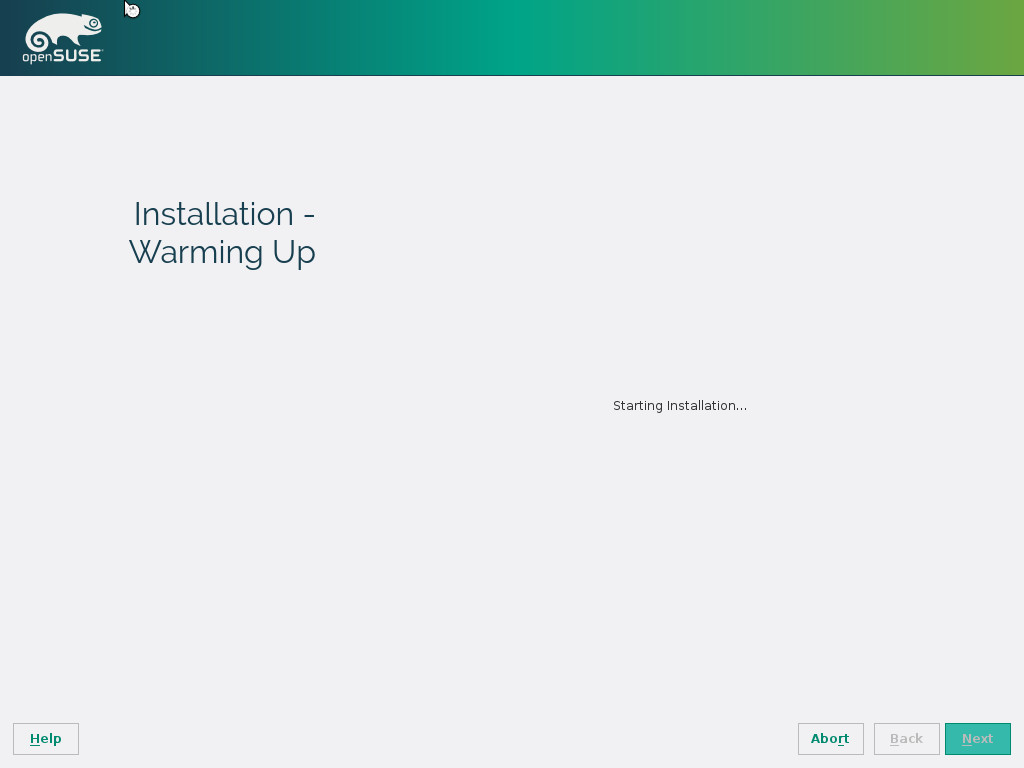Image resolution: width=1024 pixels, height=768 pixels.
Task: Click the openSUSE wordmark text
Action: click(x=62, y=57)
